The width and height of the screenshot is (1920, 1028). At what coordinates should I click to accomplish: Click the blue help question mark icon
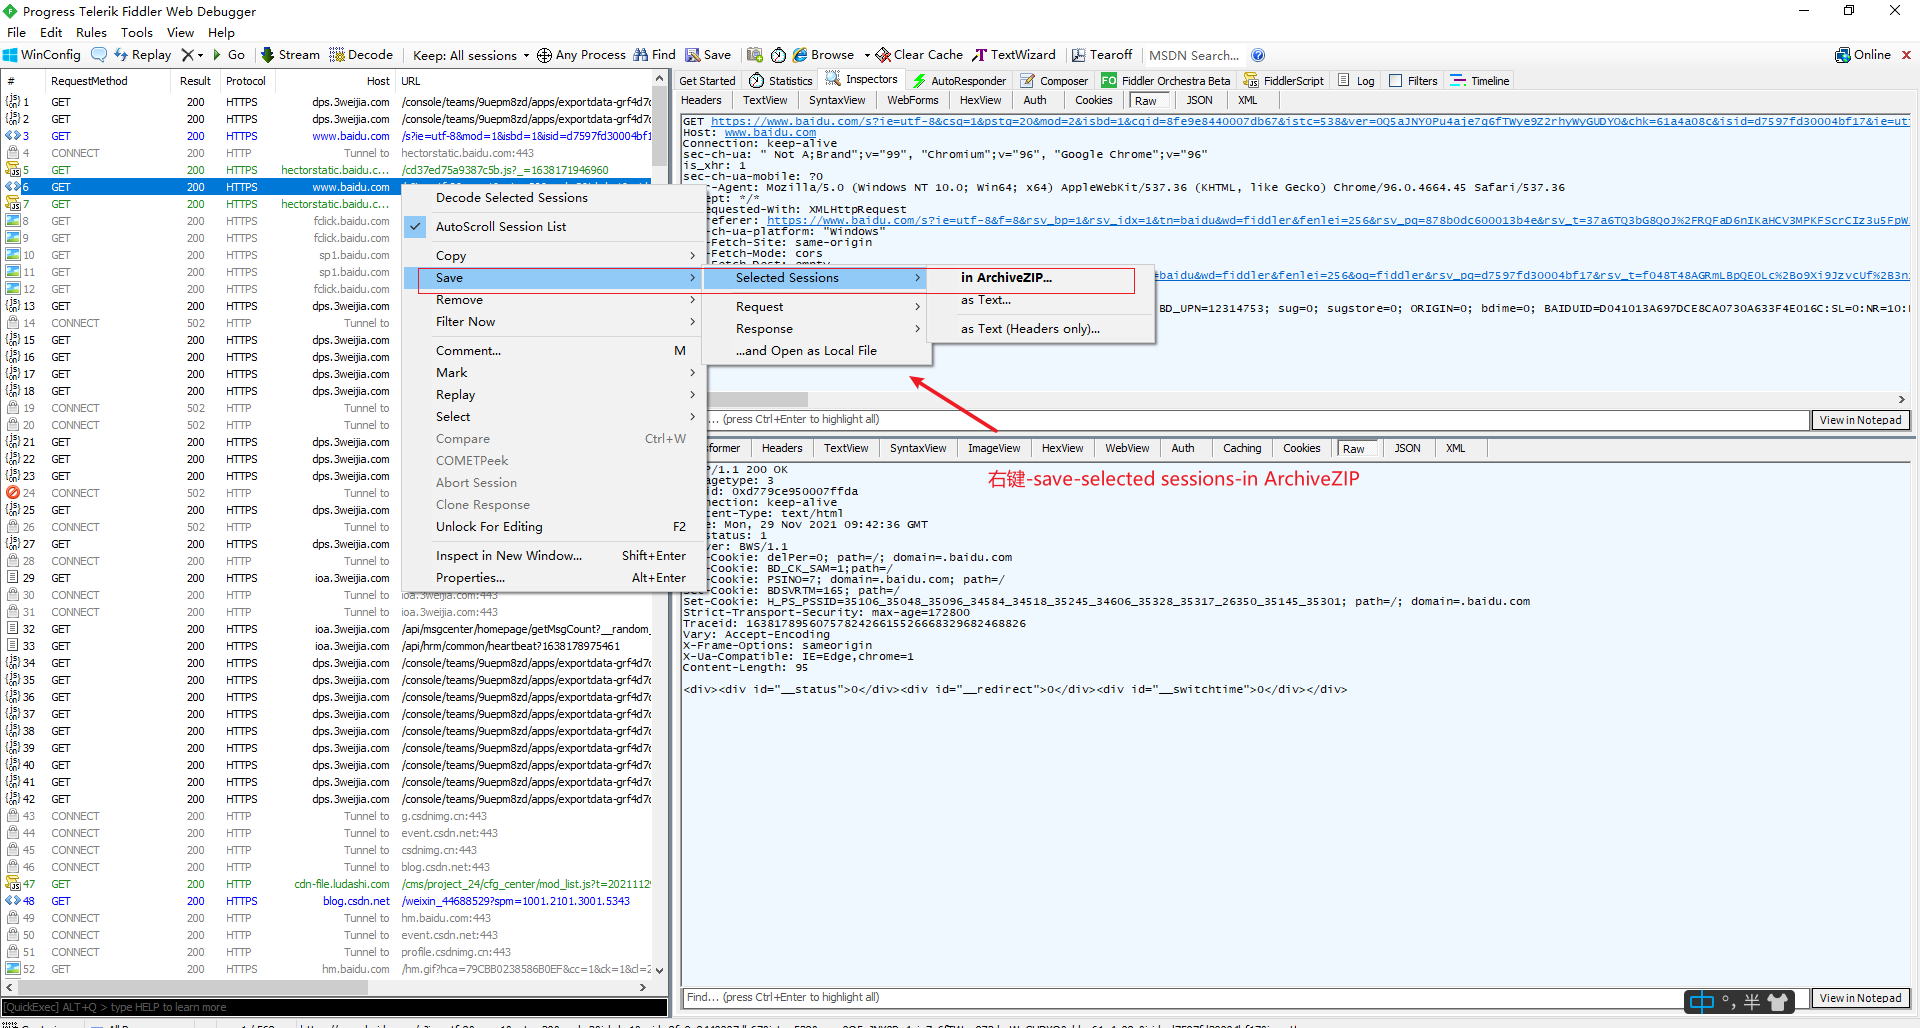[x=1258, y=55]
